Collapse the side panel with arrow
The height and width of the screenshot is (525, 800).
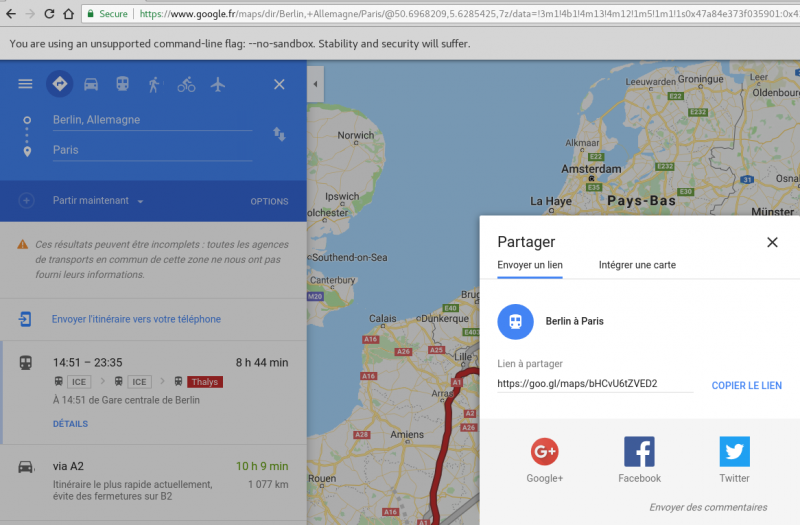coord(315,84)
